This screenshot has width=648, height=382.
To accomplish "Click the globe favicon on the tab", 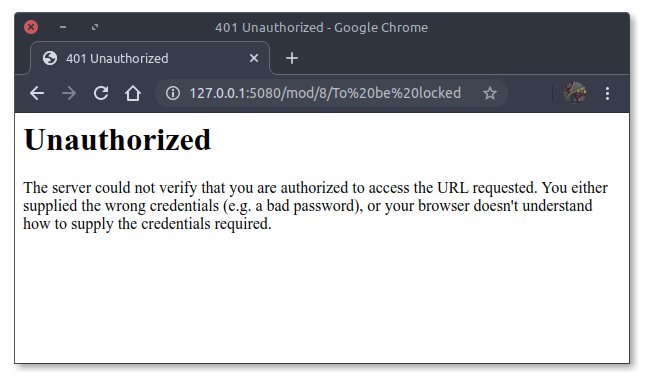I will [50, 58].
